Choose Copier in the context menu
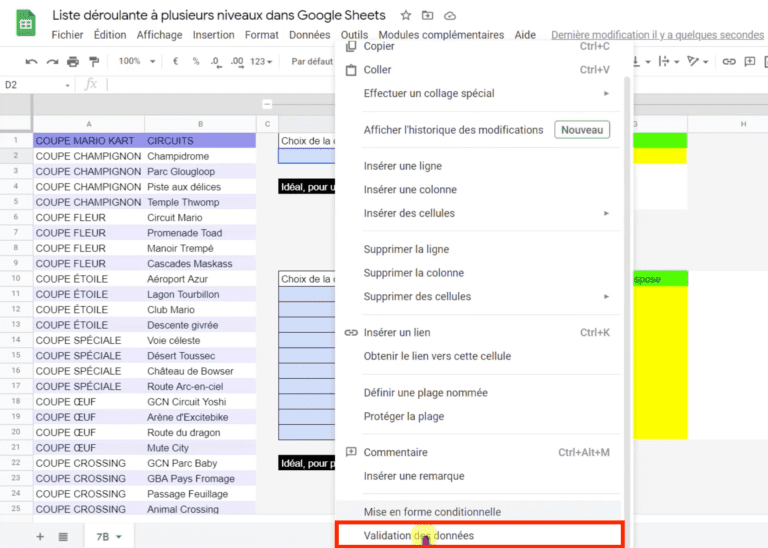 tap(480, 46)
